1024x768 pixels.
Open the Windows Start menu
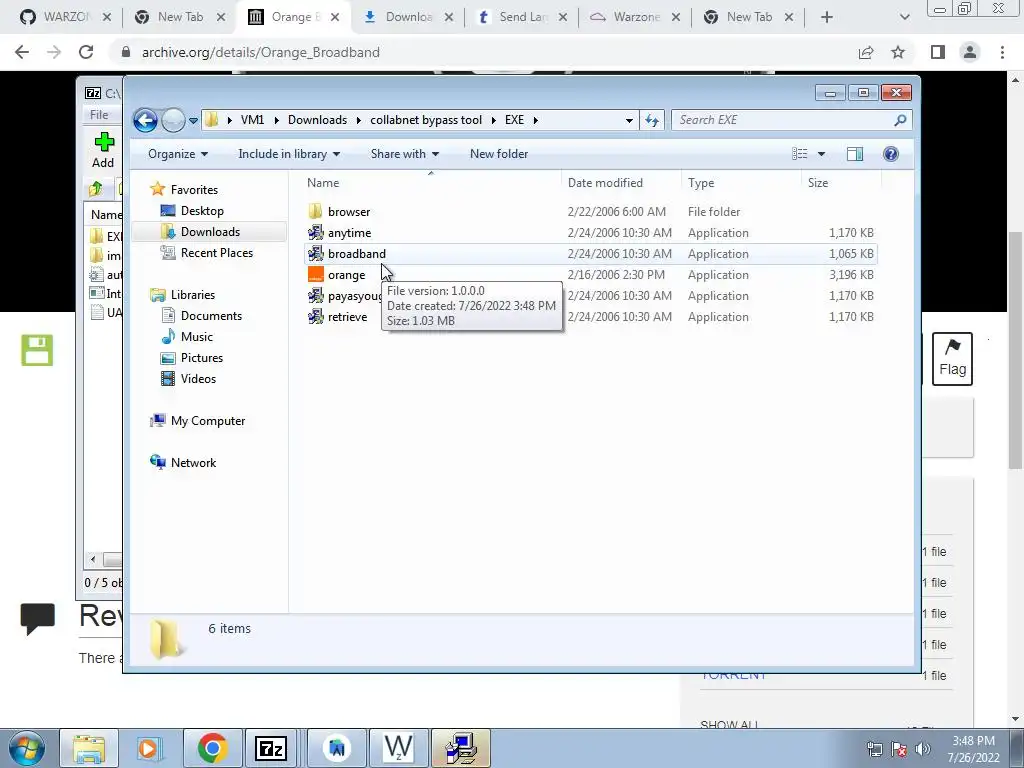pyautogui.click(x=26, y=748)
